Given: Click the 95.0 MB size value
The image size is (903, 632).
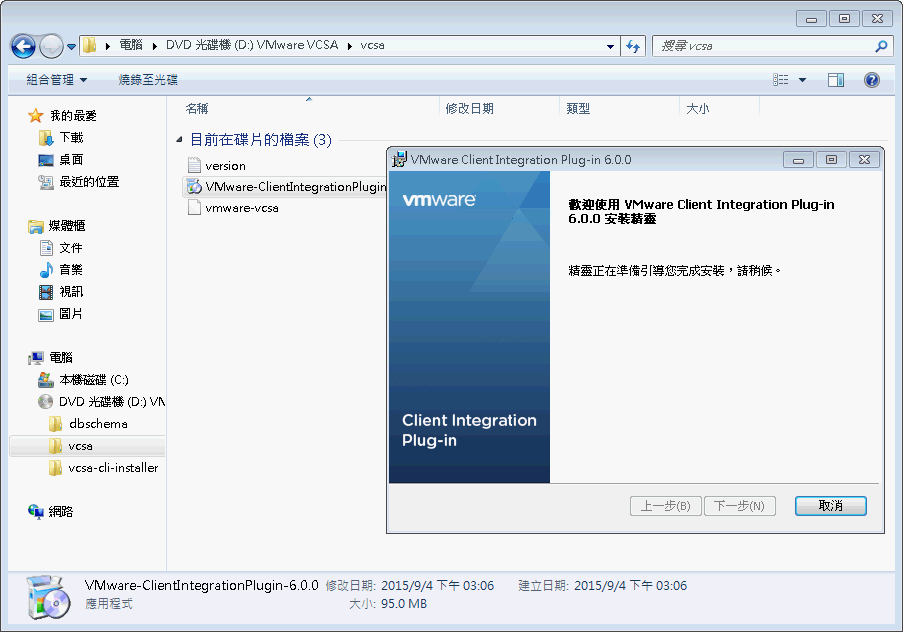Looking at the screenshot, I should [404, 604].
